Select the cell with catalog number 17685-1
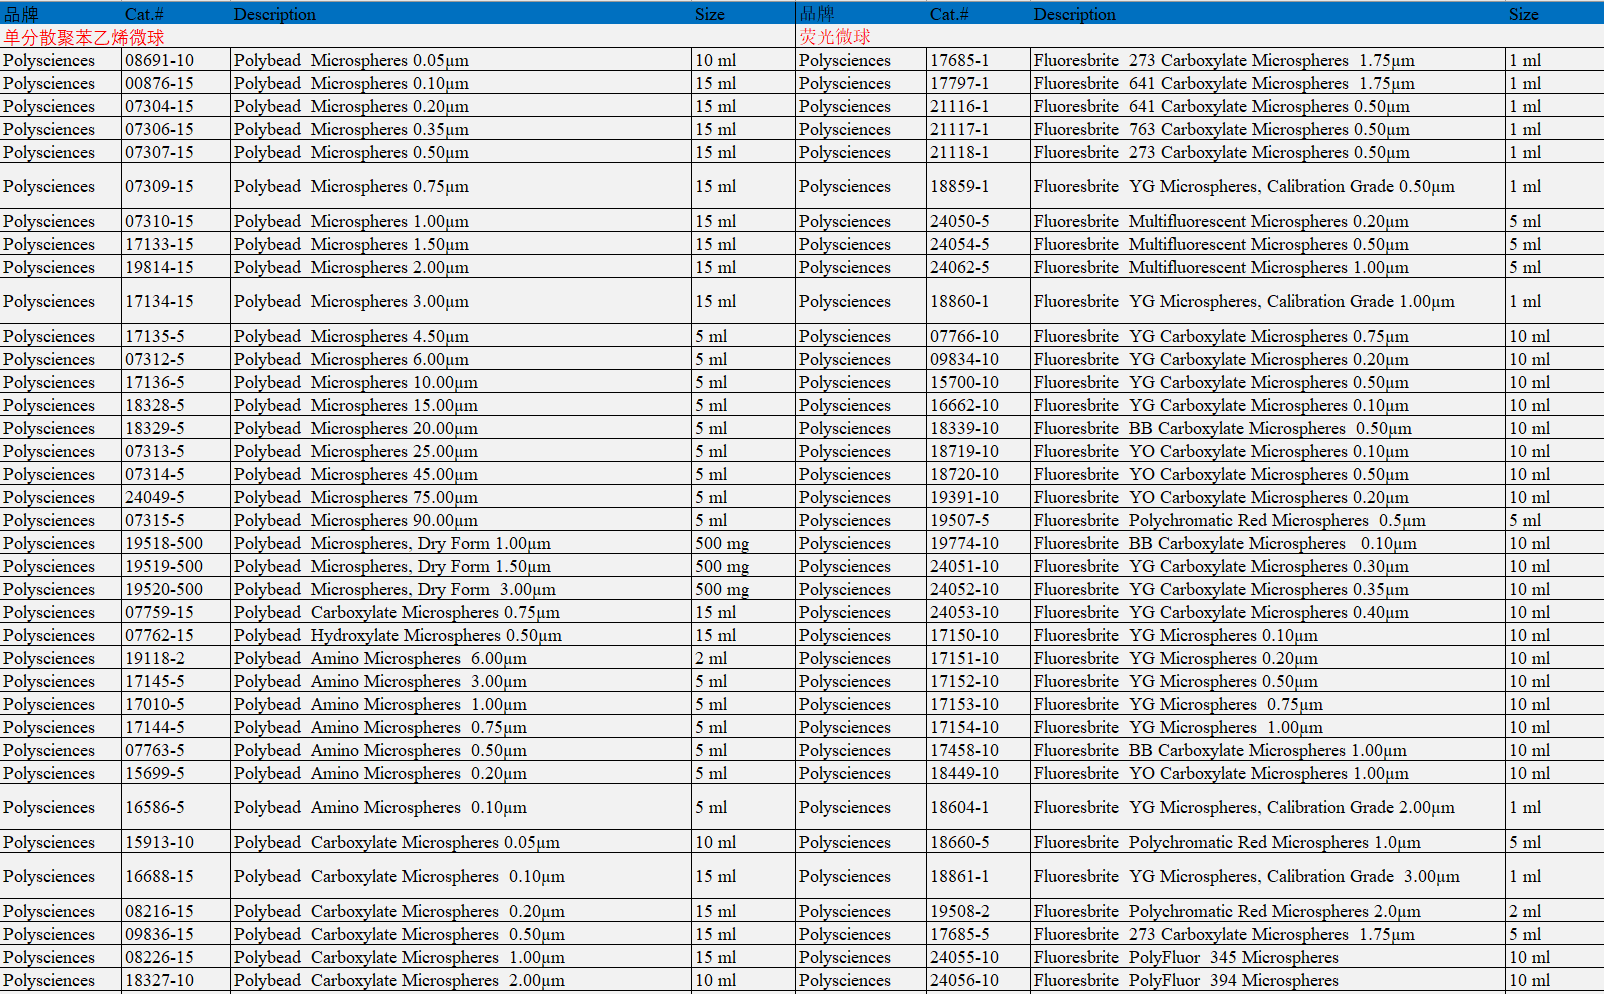 (x=959, y=60)
